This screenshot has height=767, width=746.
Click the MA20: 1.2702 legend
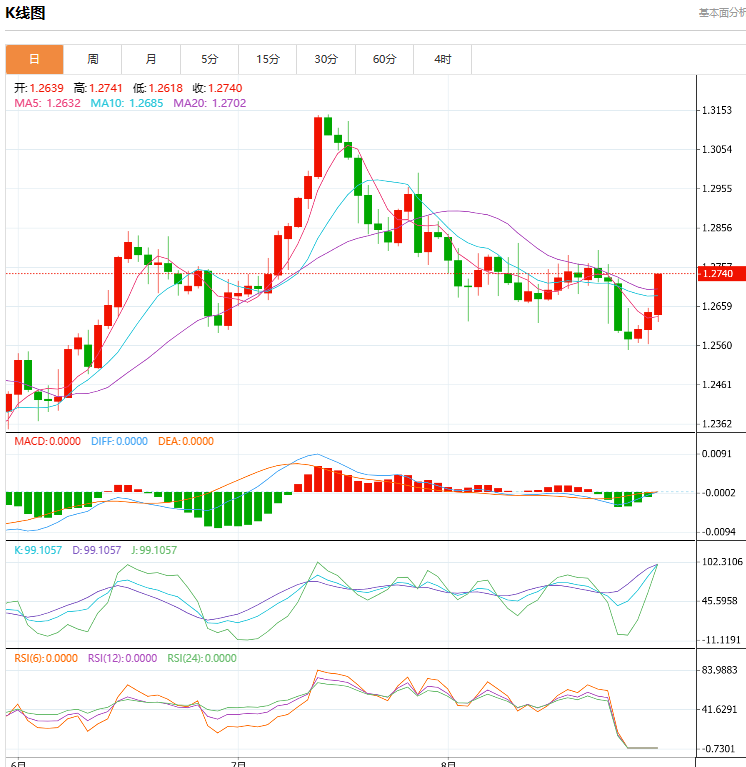point(209,103)
